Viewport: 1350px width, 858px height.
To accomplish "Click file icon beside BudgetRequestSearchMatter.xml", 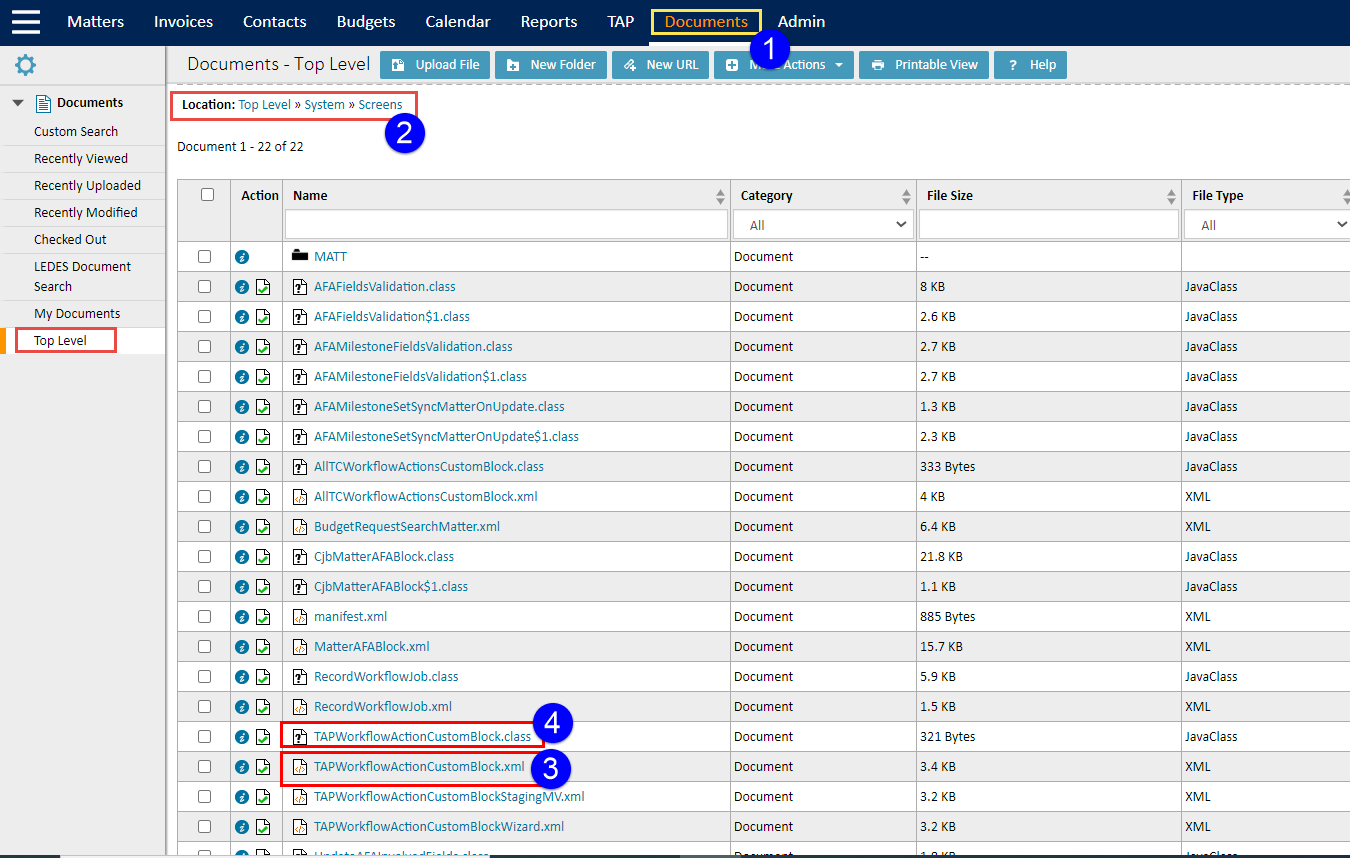I will pos(299,527).
